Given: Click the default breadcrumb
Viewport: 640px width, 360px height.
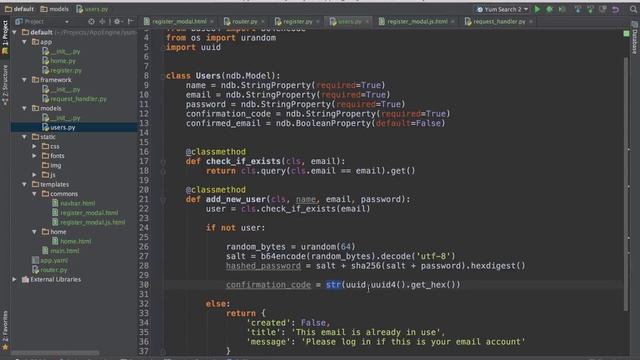Looking at the screenshot, I should click(19, 9).
